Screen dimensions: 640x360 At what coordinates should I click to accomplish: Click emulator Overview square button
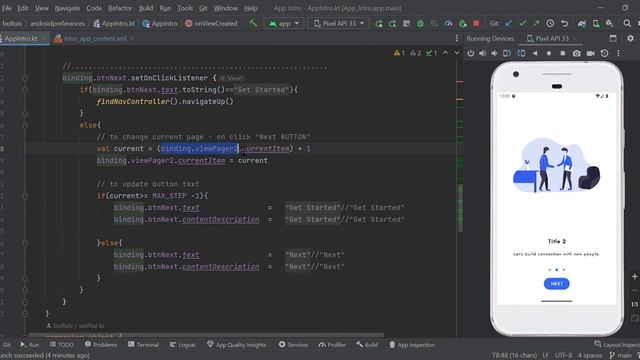563,53
